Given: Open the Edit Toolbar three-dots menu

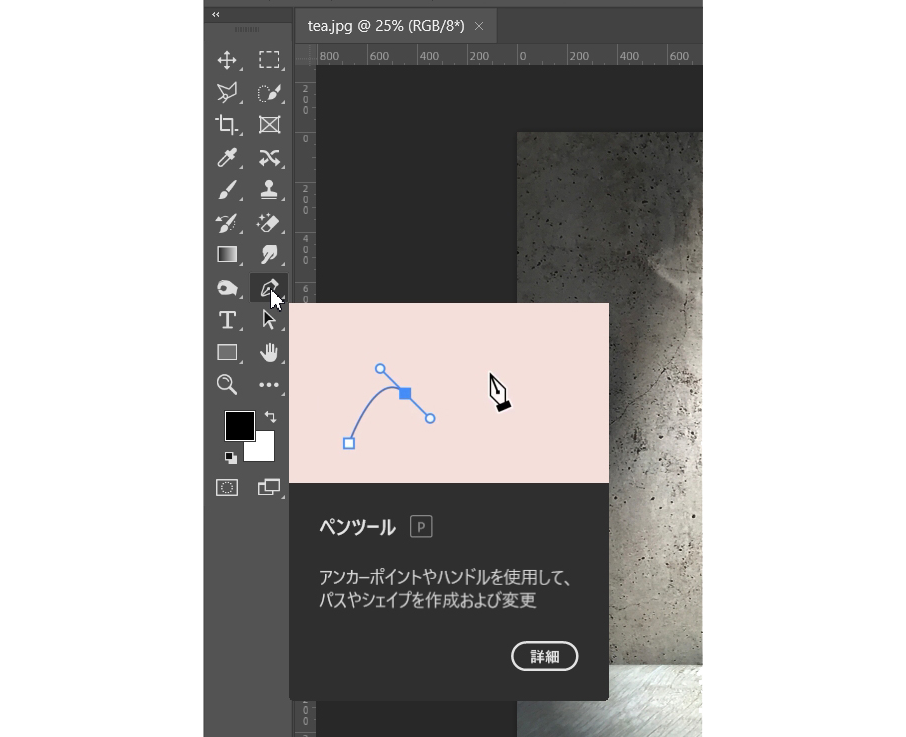Looking at the screenshot, I should 269,385.
